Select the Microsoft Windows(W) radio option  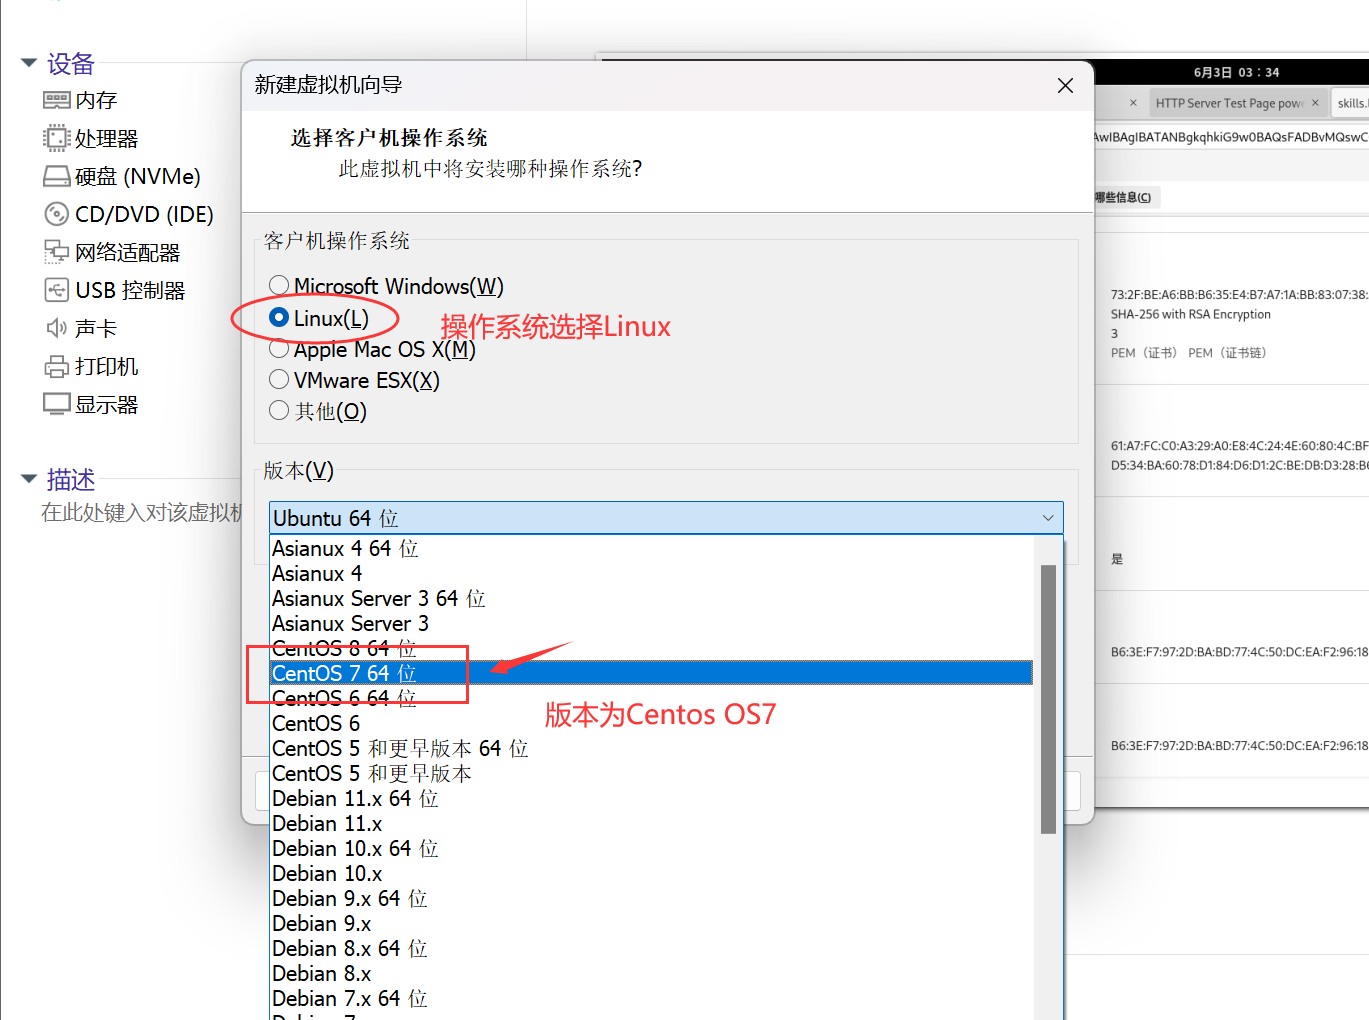click(279, 286)
